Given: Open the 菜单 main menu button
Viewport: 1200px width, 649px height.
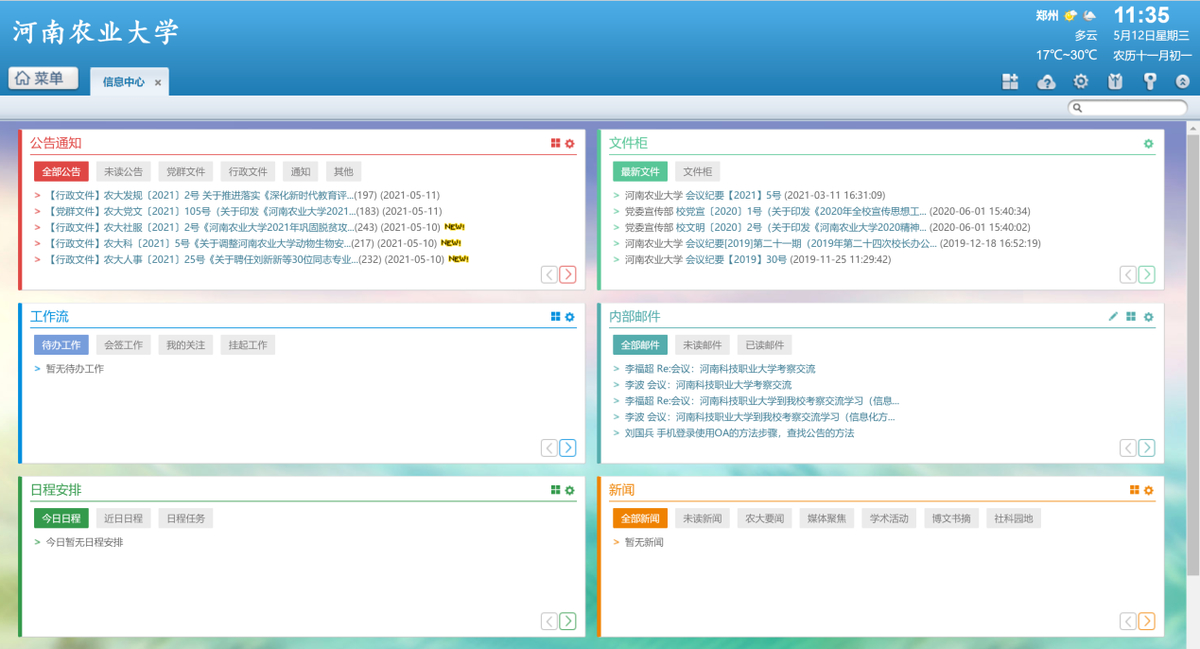Looking at the screenshot, I should click(43, 78).
